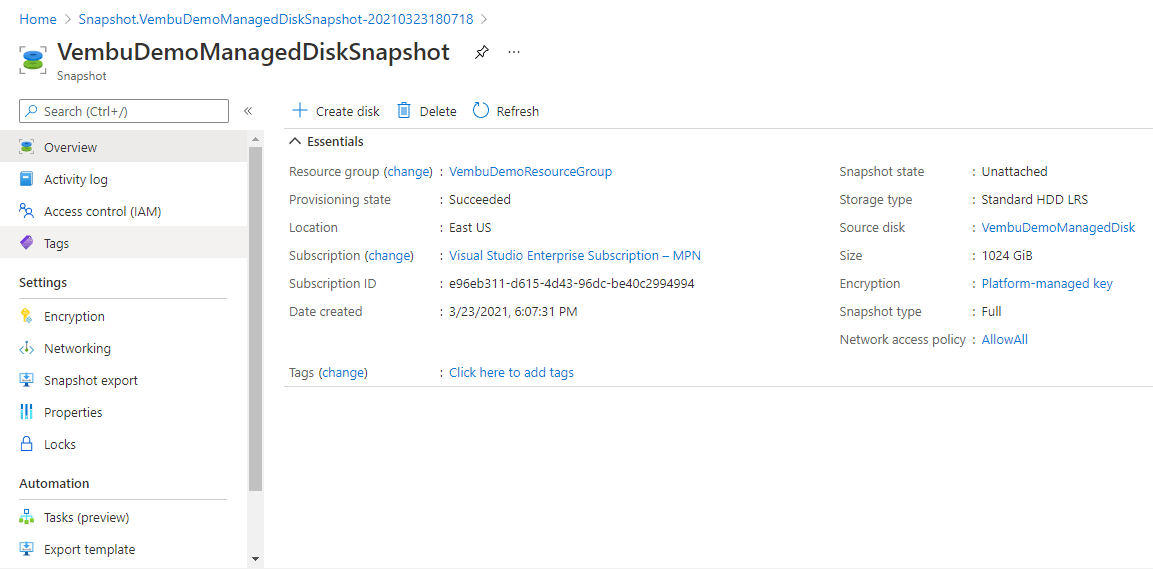Image resolution: width=1153 pixels, height=569 pixels.
Task: Click change next to Resource group
Action: coord(407,171)
